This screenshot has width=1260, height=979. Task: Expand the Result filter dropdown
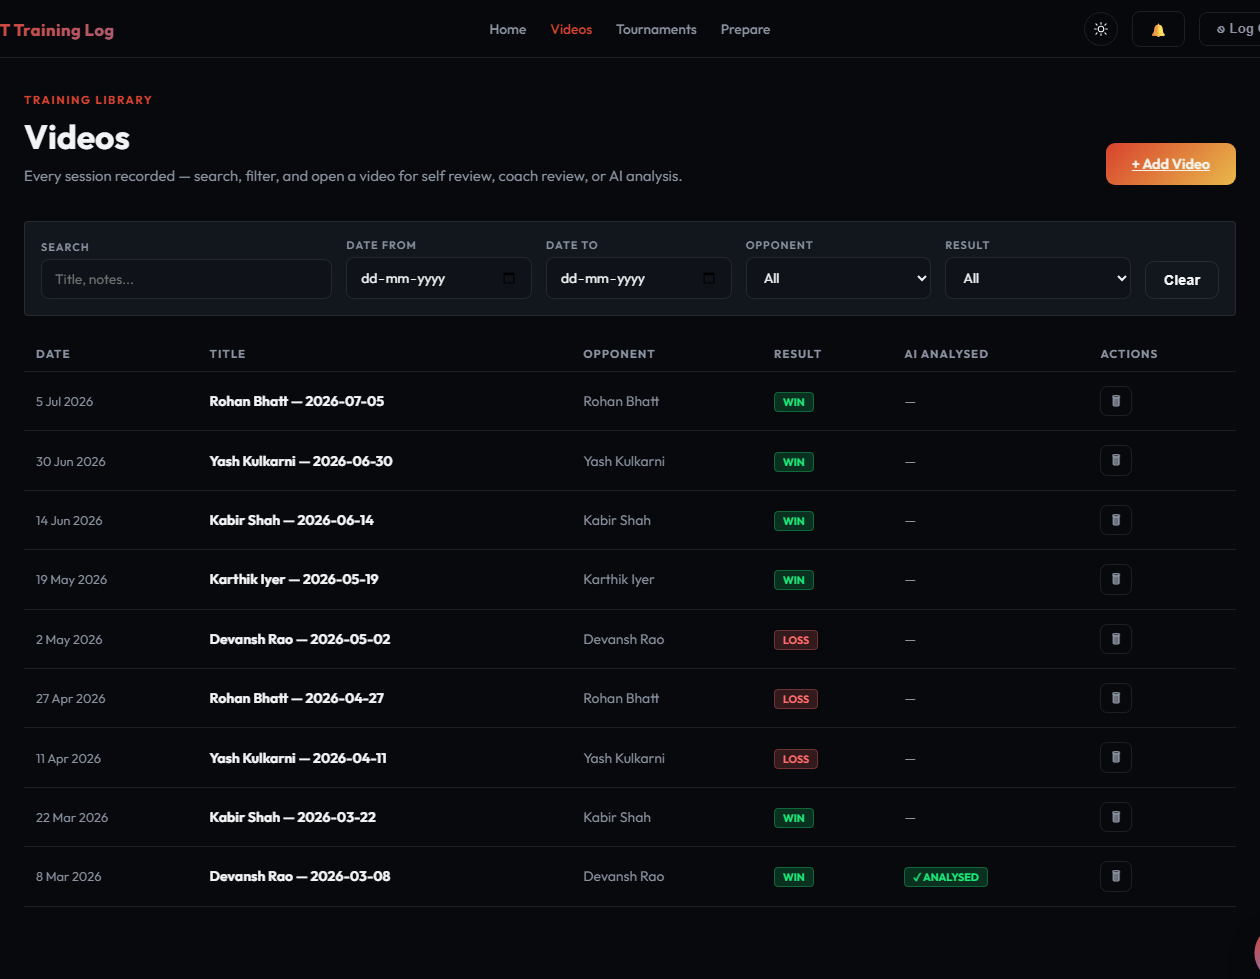(1038, 278)
